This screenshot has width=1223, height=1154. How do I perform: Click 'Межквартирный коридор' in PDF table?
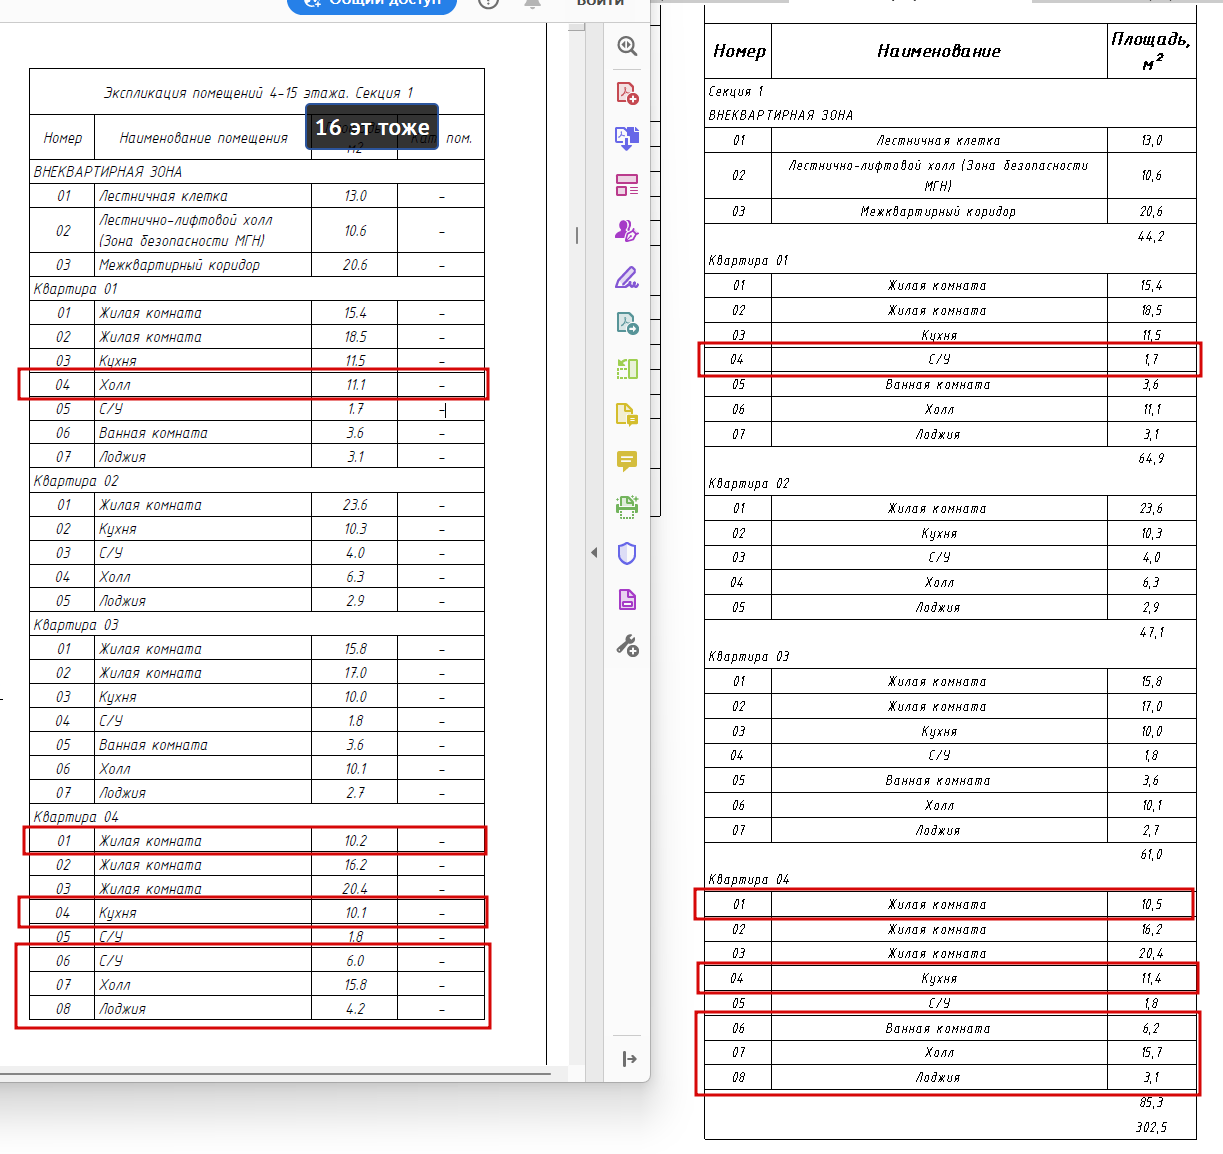[179, 265]
